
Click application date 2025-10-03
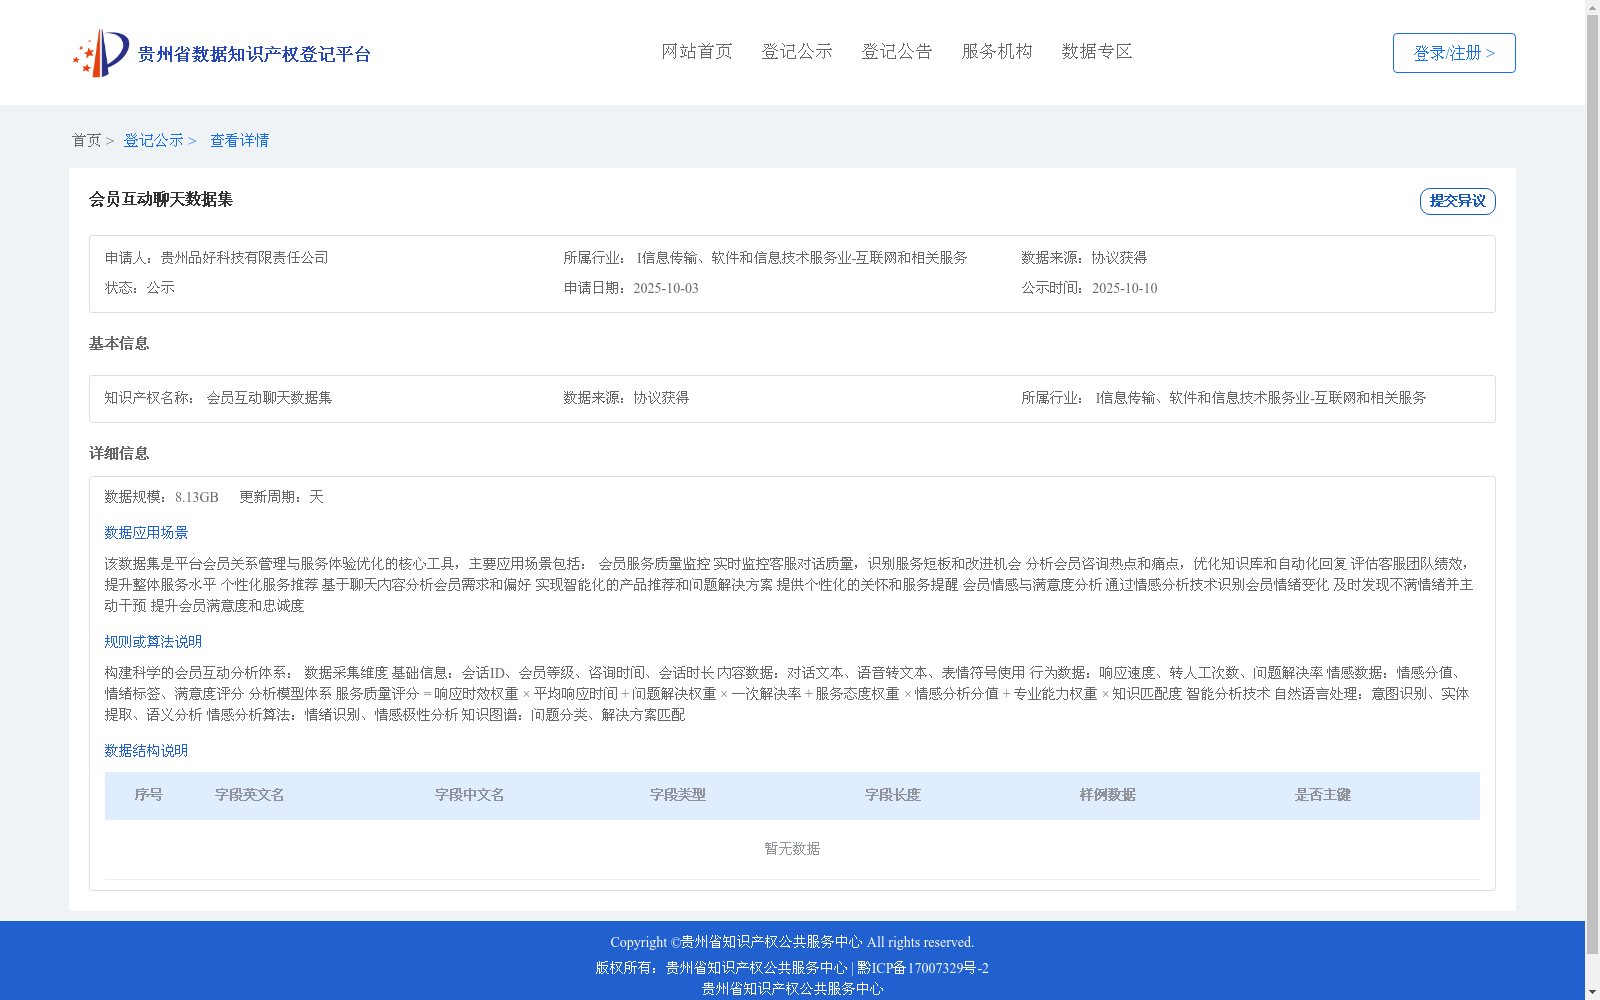pos(666,288)
